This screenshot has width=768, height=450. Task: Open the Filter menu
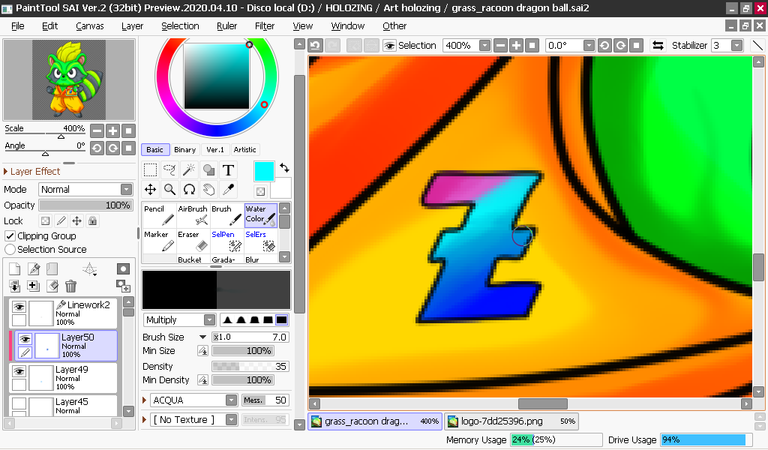point(264,26)
